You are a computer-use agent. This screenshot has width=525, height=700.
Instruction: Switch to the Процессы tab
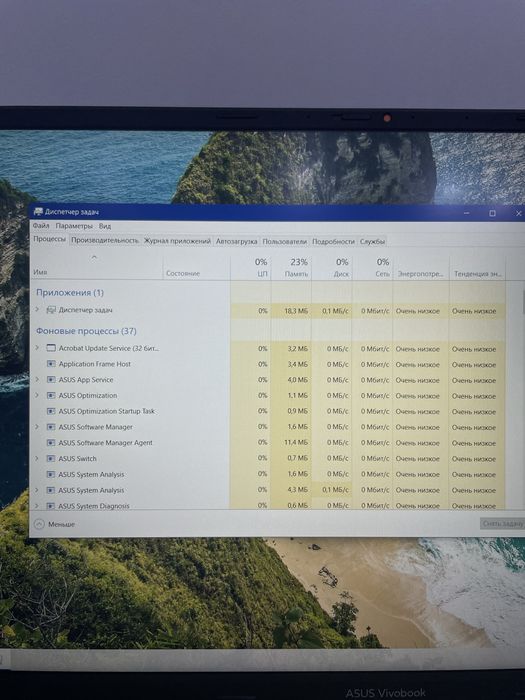50,239
